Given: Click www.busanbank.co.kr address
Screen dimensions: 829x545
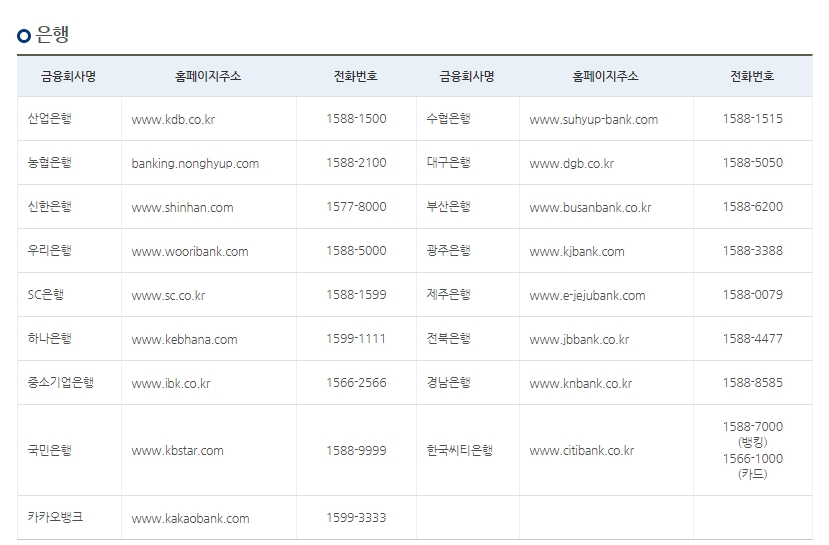Looking at the screenshot, I should click(591, 207).
